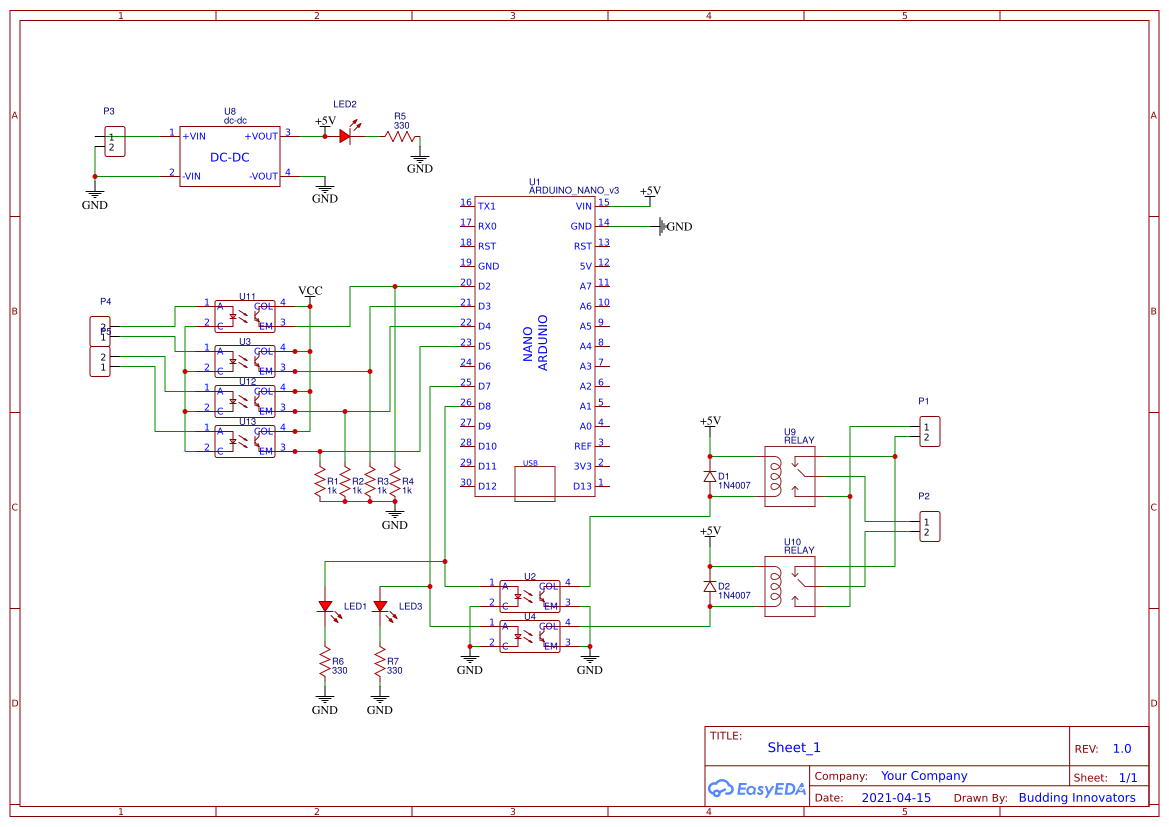Select the relay symbol U10

coord(789,587)
